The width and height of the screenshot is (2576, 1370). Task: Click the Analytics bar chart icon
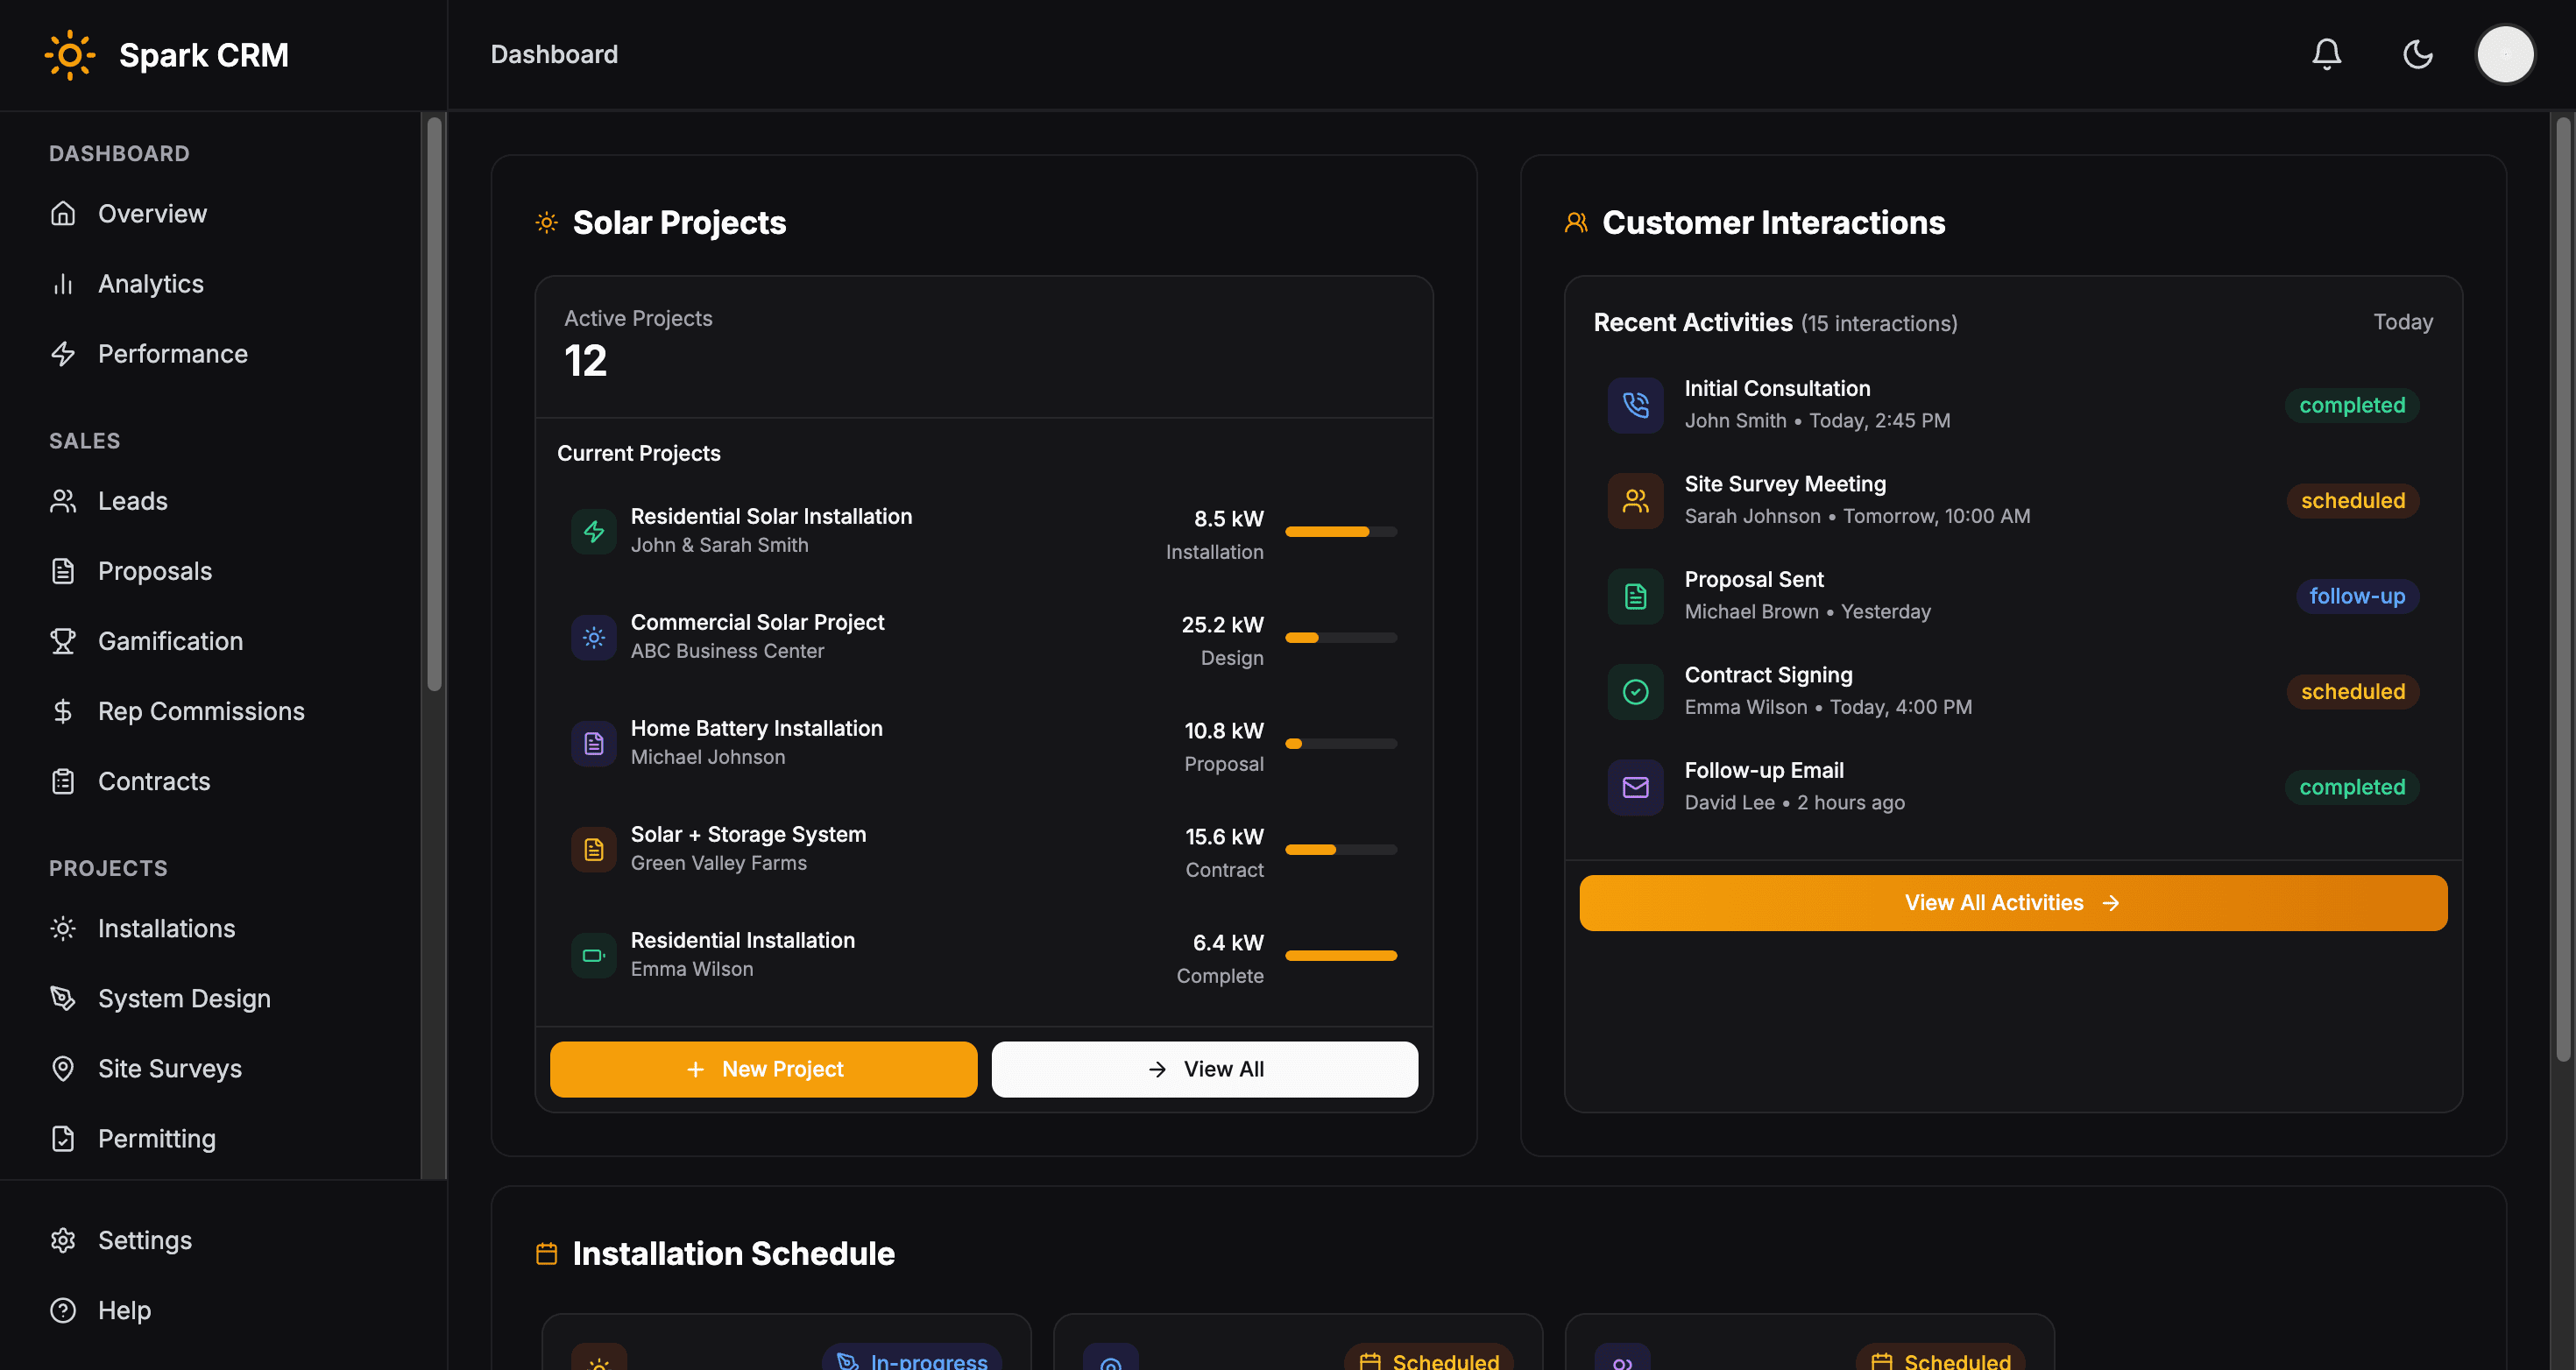[x=63, y=283]
